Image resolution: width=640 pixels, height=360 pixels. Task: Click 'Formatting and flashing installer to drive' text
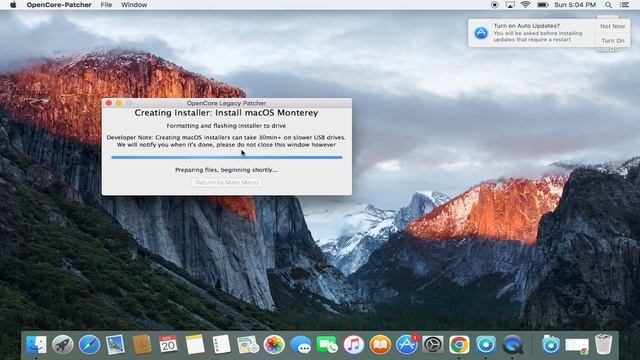226,126
